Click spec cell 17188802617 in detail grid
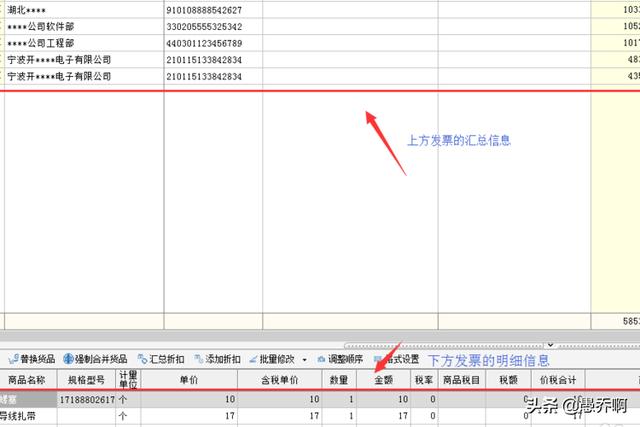The image size is (640, 427). [87, 399]
